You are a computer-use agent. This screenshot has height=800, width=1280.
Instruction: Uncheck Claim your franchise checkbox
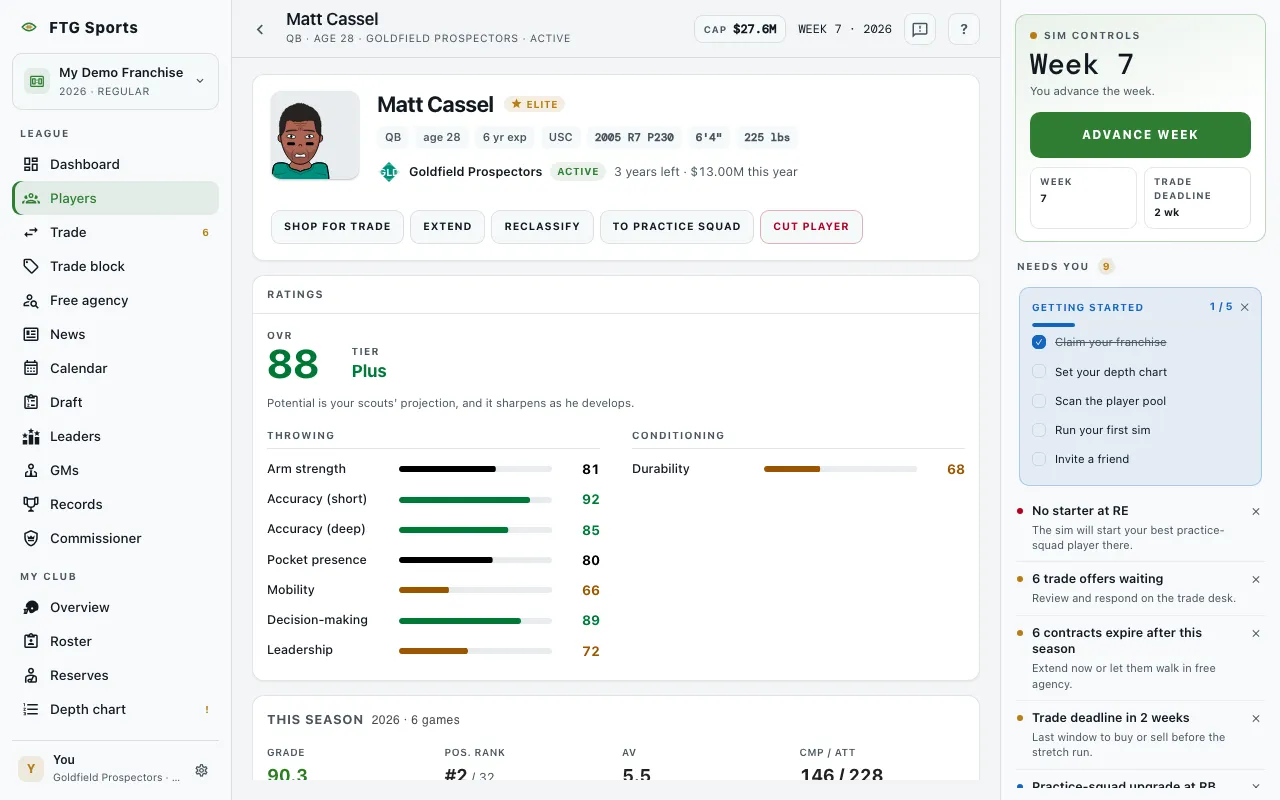click(x=1039, y=342)
